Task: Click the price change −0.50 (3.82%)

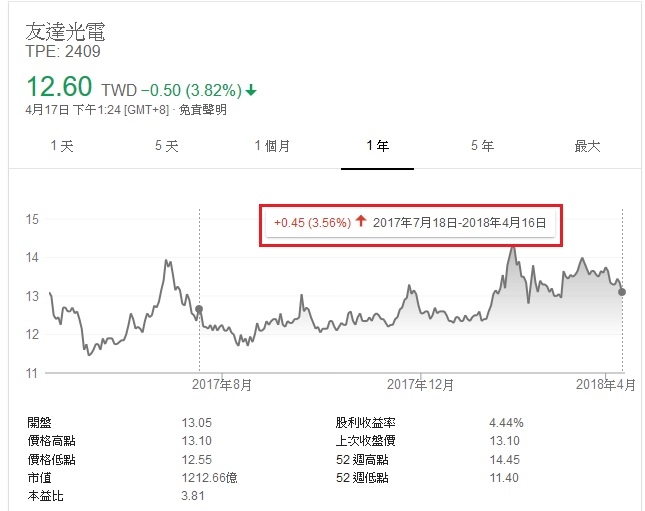Action: (x=191, y=90)
